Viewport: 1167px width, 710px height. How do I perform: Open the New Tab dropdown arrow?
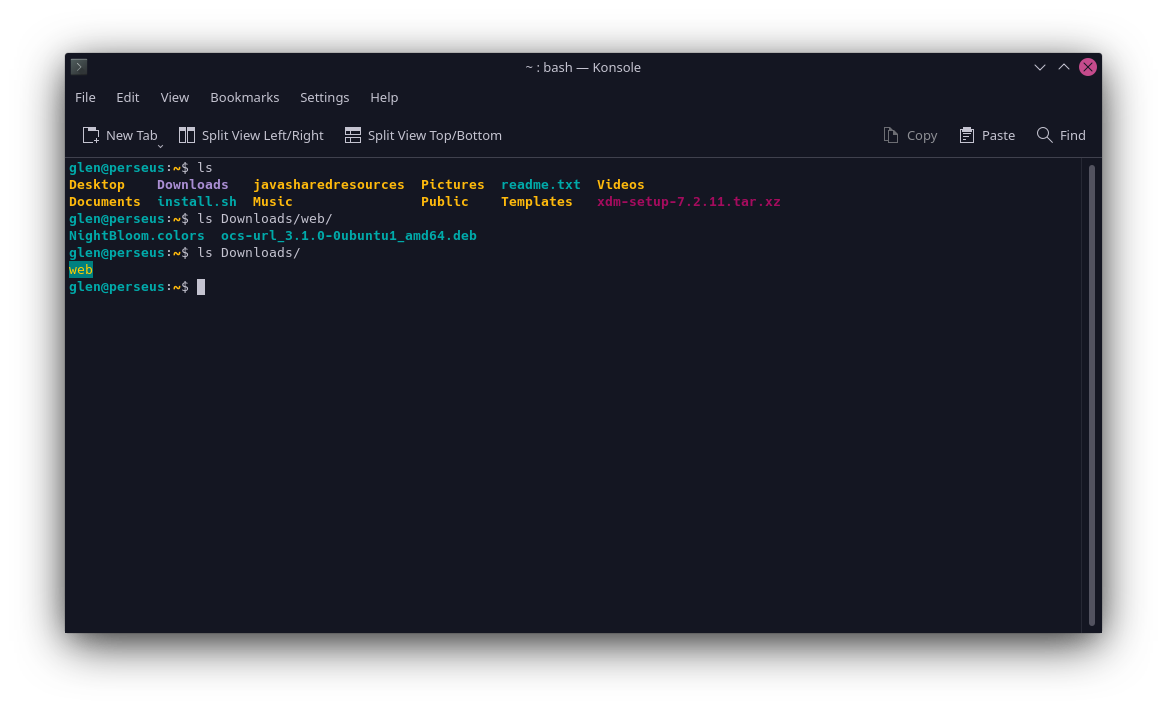tap(160, 147)
